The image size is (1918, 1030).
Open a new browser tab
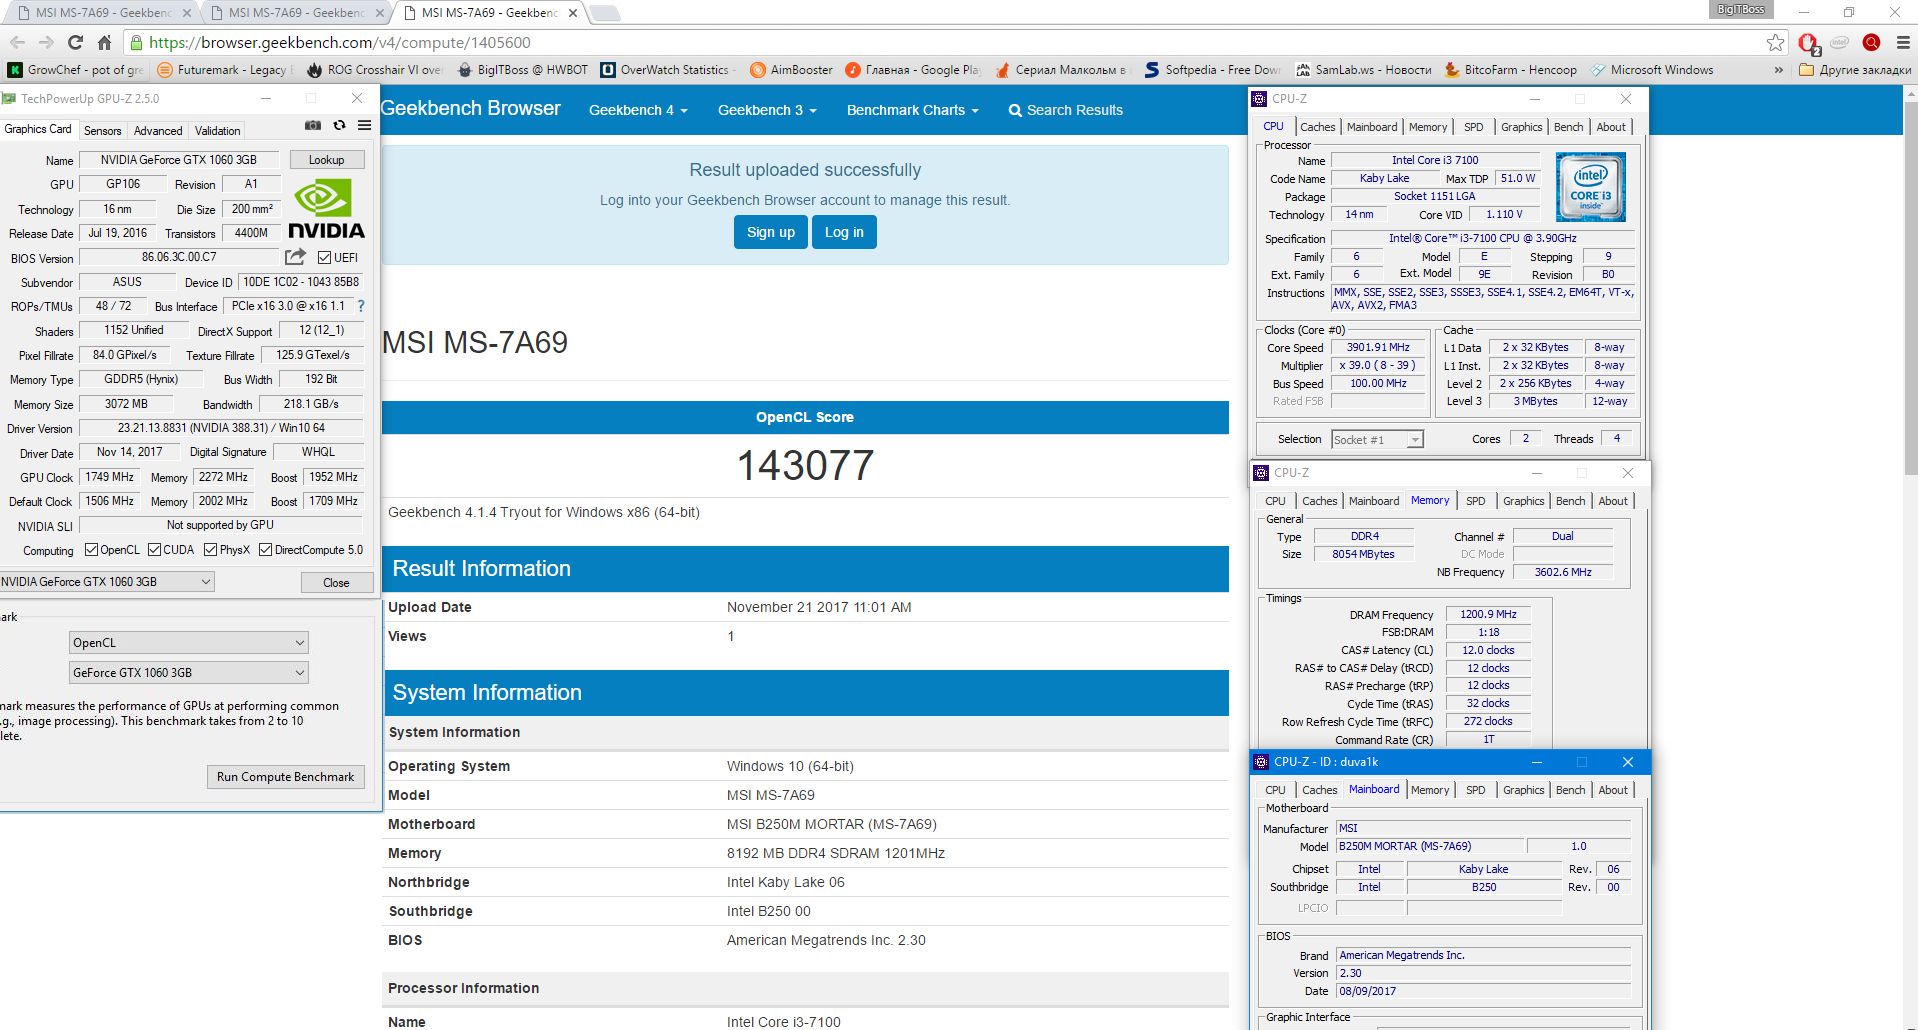click(x=605, y=13)
